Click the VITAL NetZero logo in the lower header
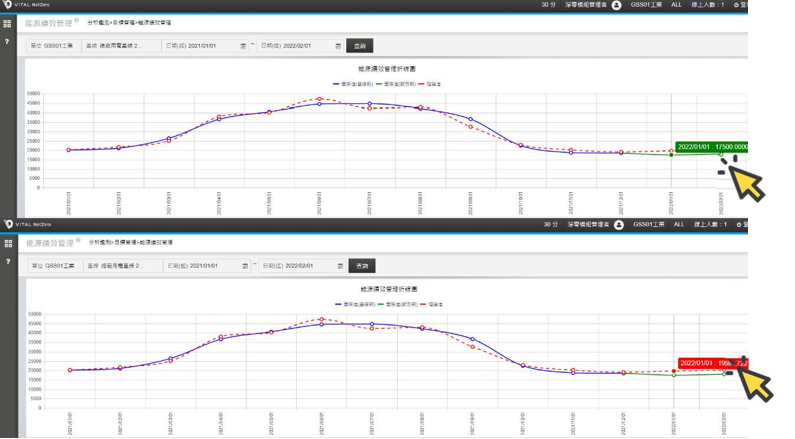The image size is (795, 439). tap(26, 225)
